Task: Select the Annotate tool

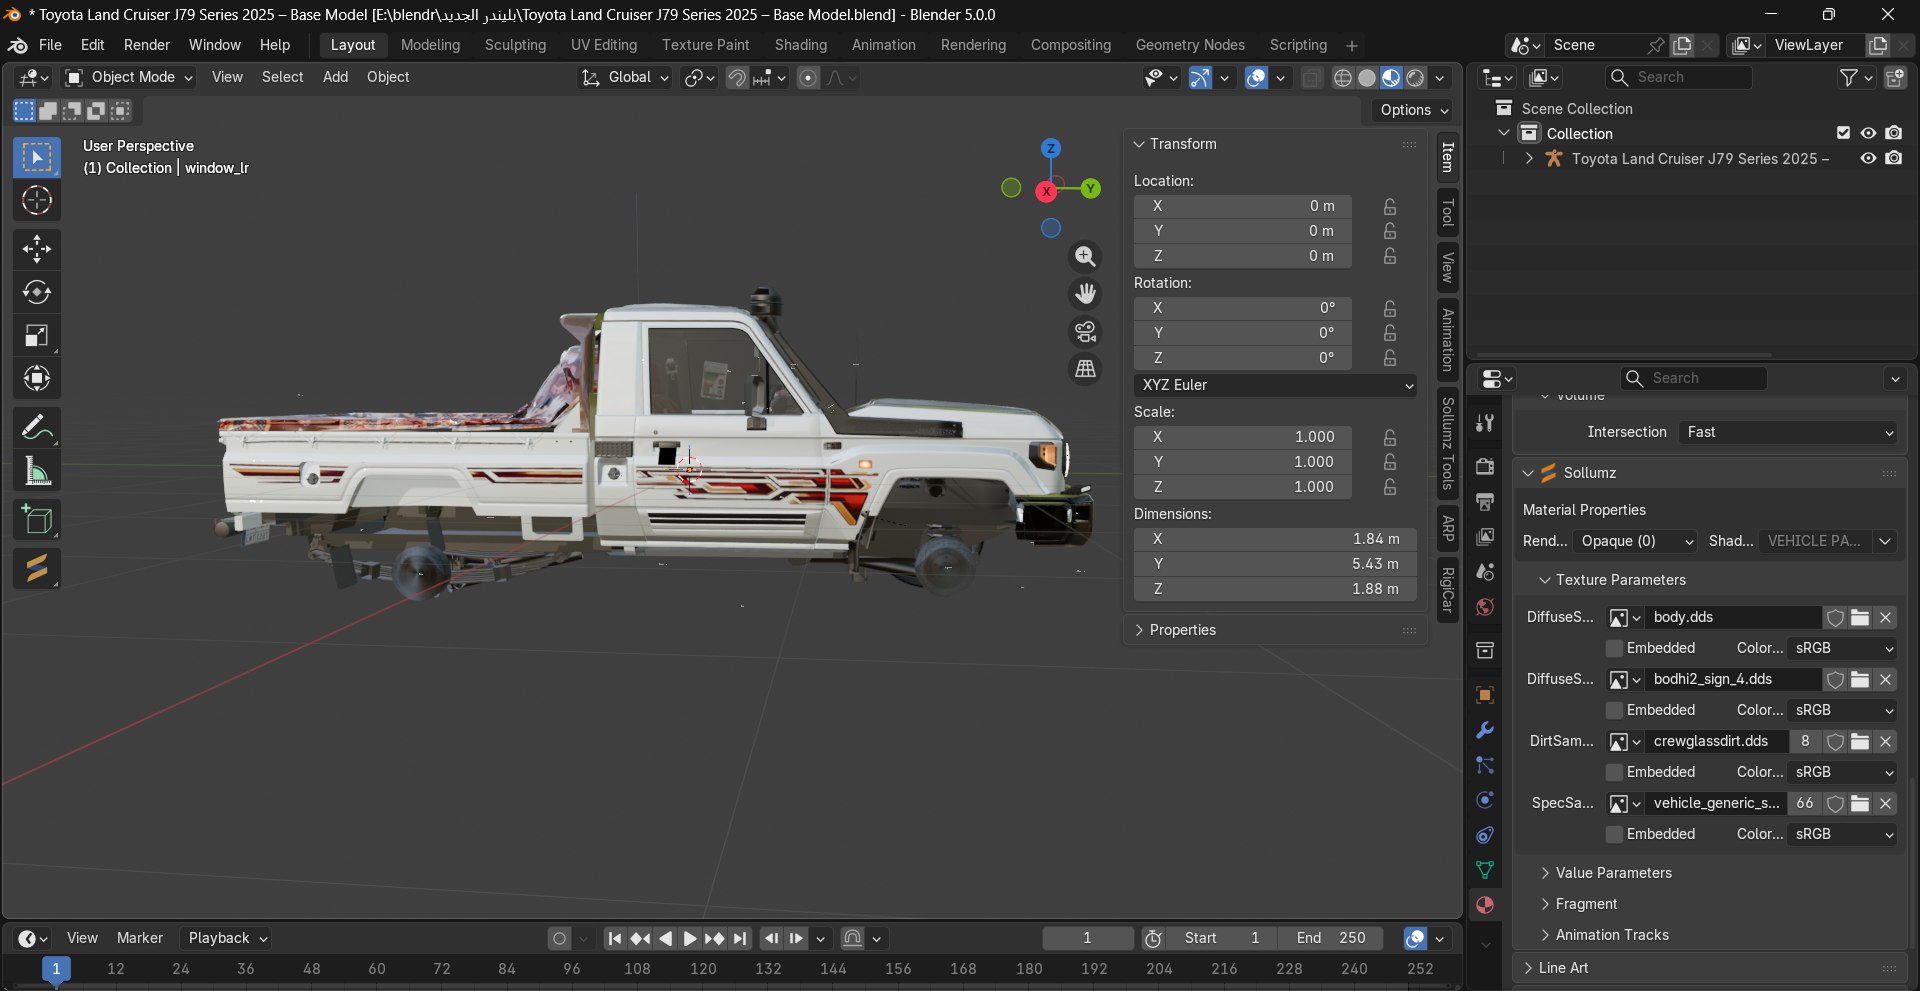Action: click(x=37, y=428)
